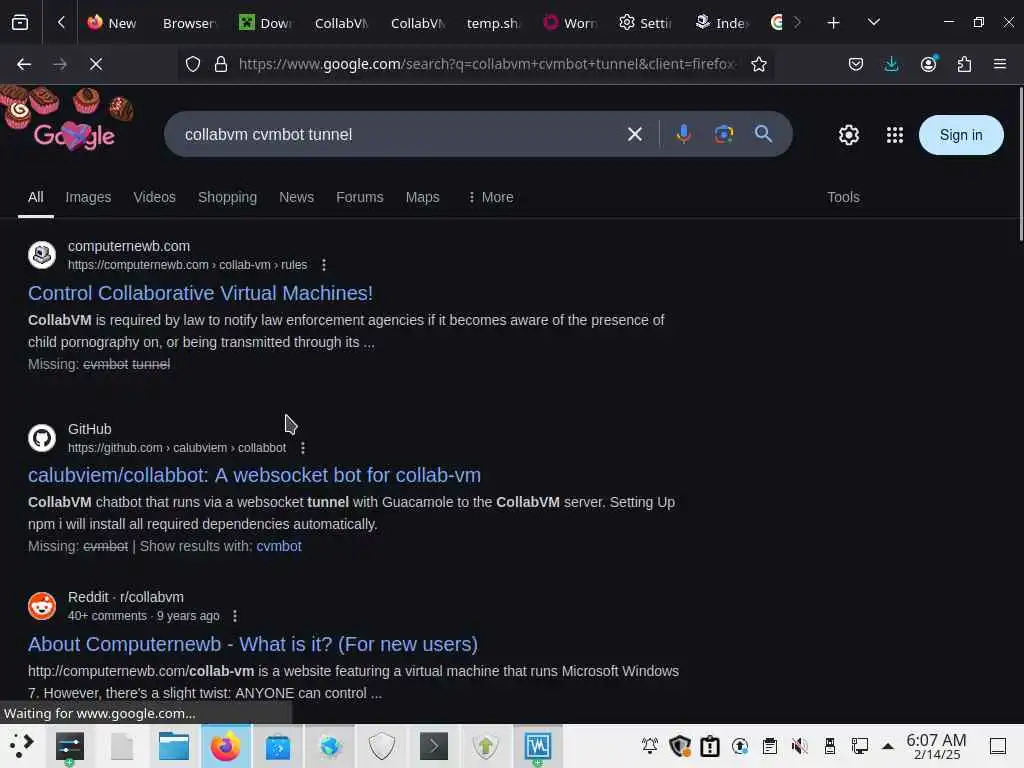Viewport: 1024px width, 768px height.
Task: Open the clock showing 6:07 AM
Action: pyautogui.click(x=936, y=746)
